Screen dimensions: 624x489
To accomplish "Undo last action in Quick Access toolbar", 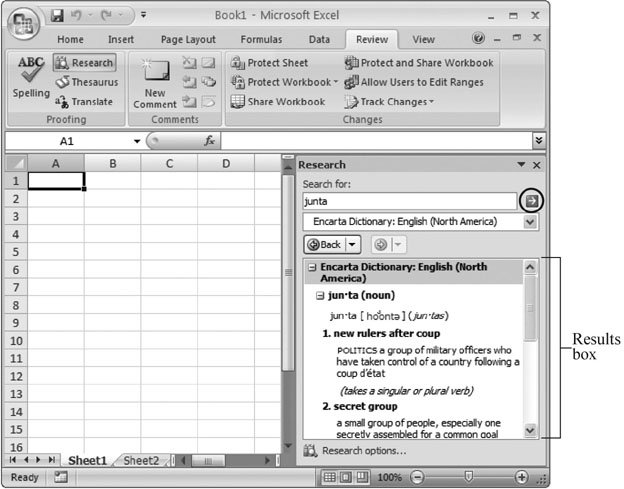I will [76, 16].
